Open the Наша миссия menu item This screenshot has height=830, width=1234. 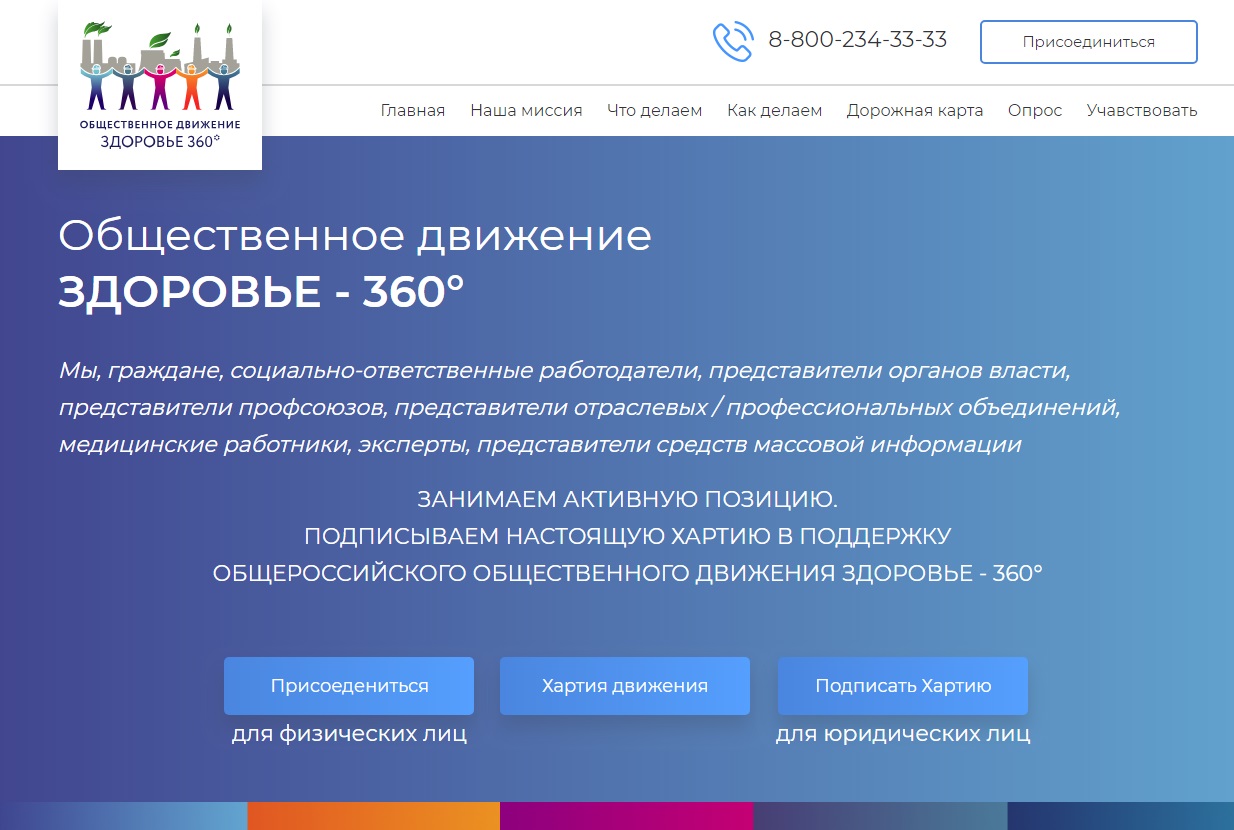pyautogui.click(x=526, y=110)
